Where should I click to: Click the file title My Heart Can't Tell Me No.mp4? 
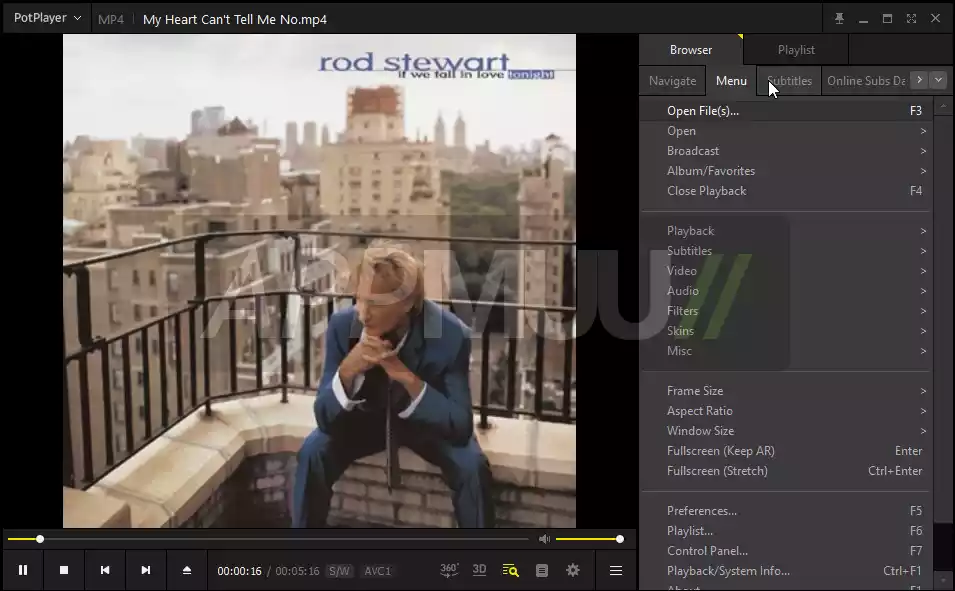click(x=234, y=19)
